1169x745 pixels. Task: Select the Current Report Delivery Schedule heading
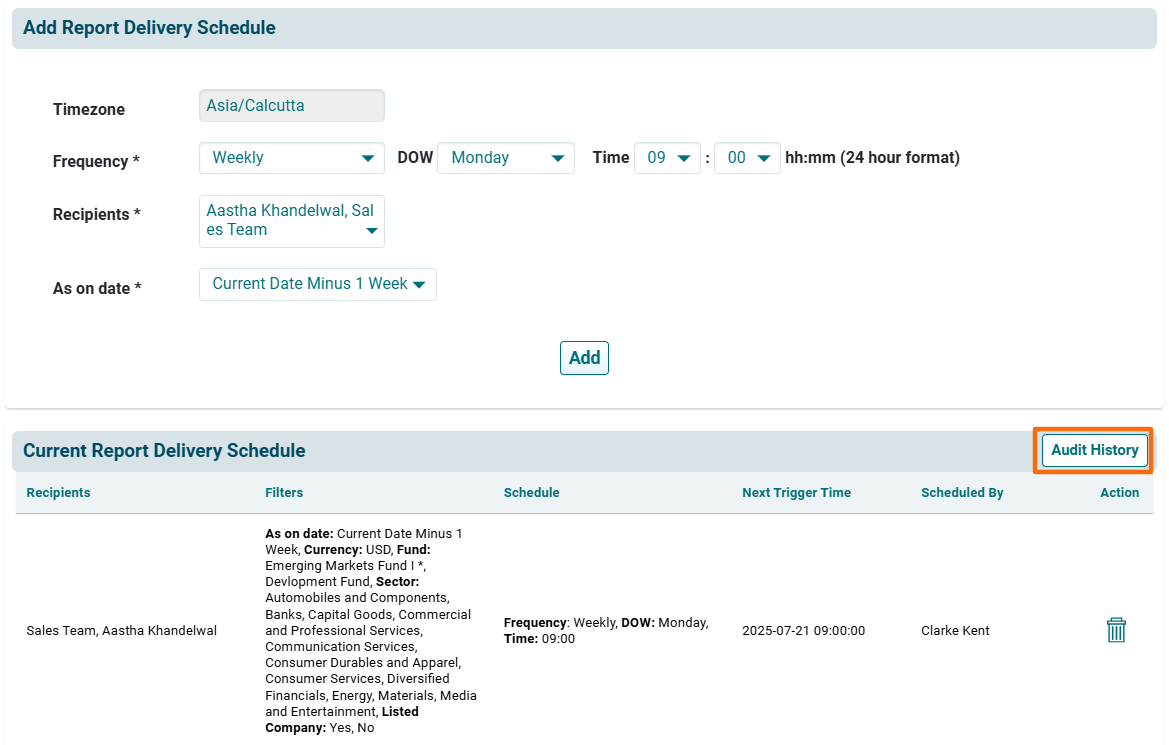tap(164, 451)
